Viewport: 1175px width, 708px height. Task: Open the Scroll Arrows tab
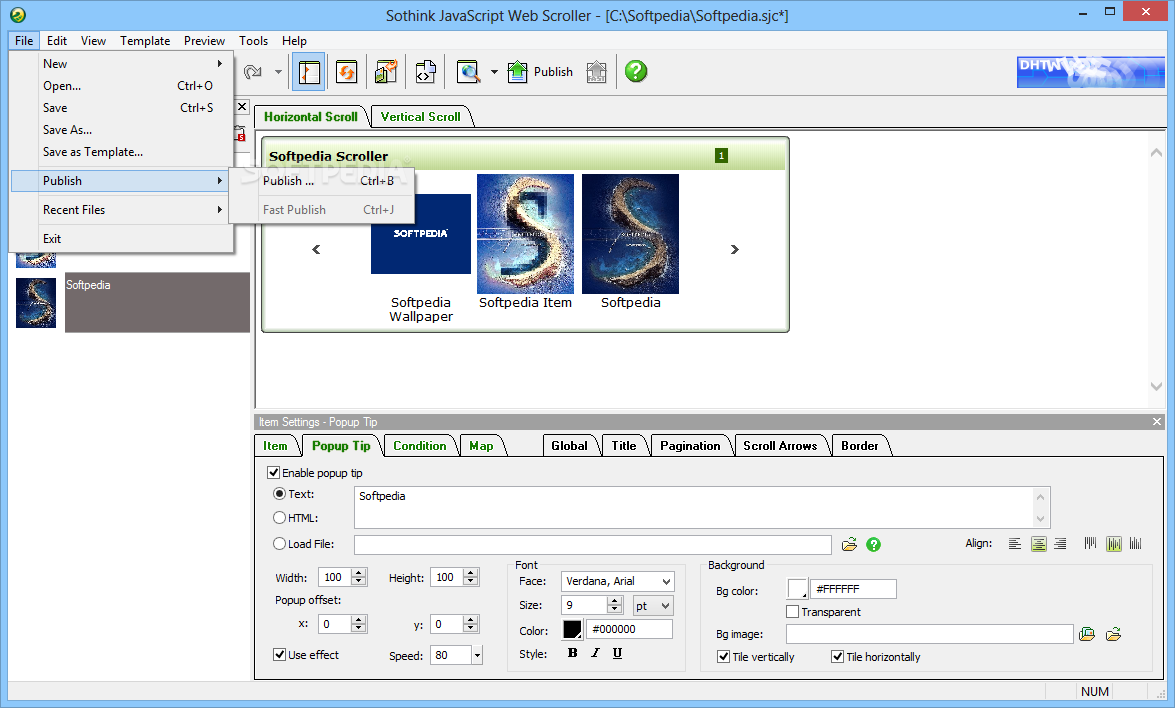780,446
